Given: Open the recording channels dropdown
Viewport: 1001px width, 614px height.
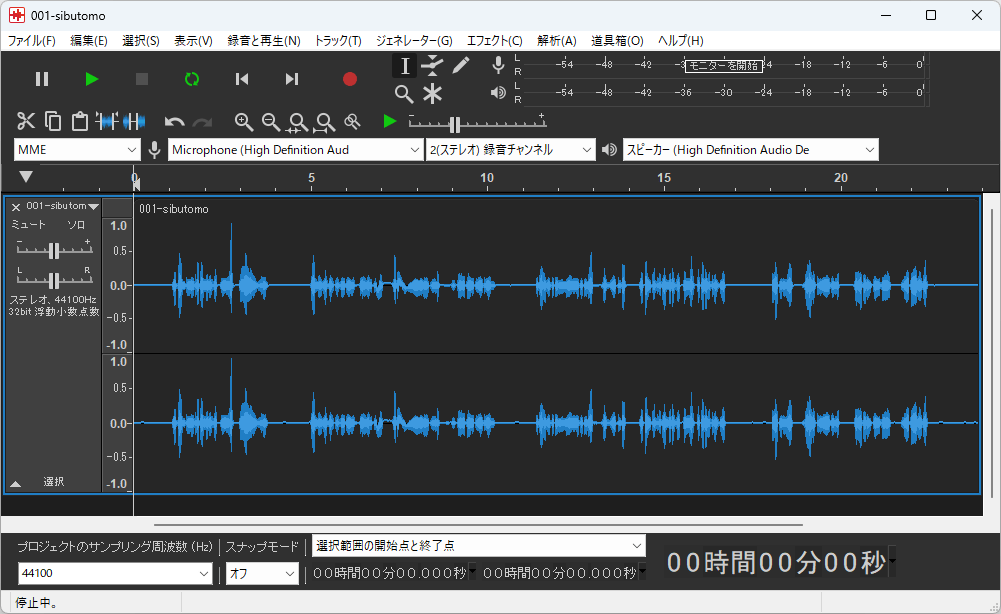Looking at the screenshot, I should click(511, 150).
